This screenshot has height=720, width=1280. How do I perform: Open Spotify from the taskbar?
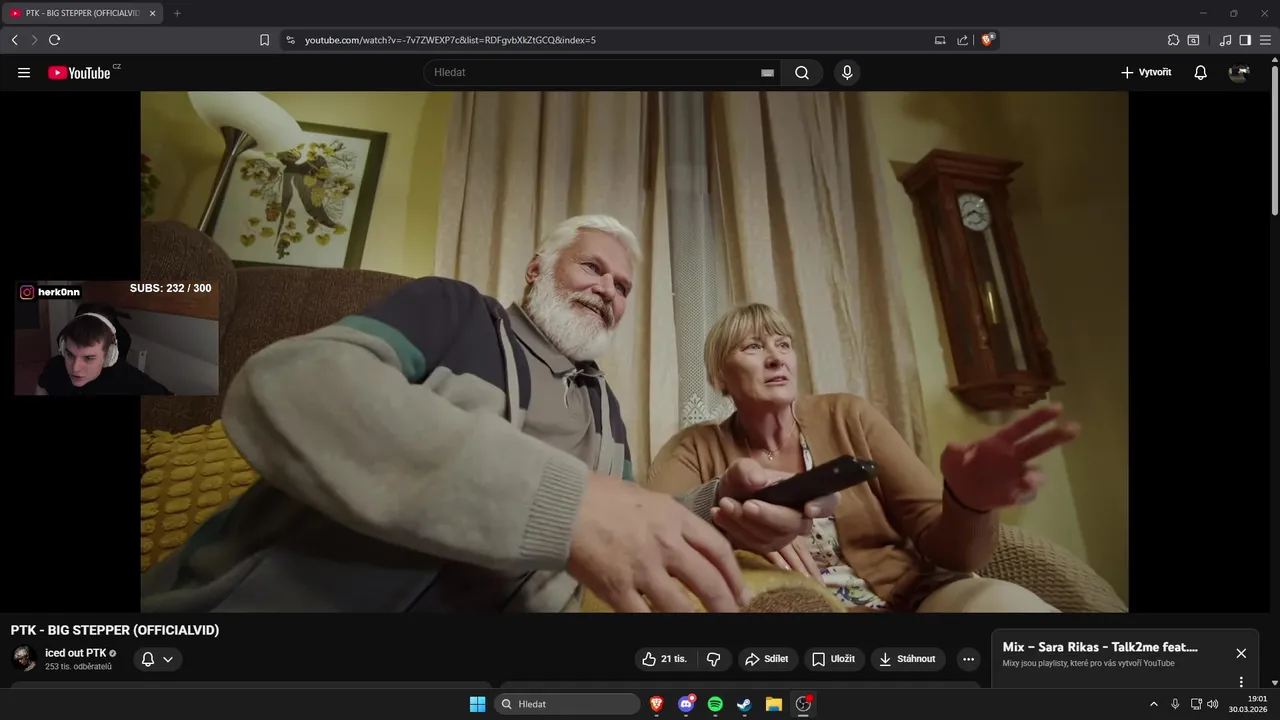pyautogui.click(x=715, y=704)
